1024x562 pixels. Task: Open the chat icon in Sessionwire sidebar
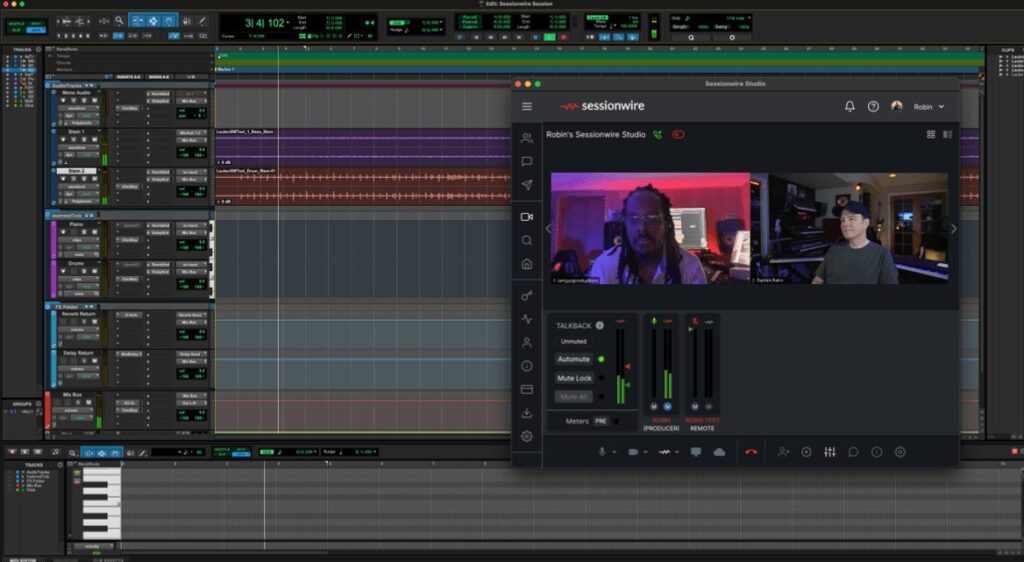(x=527, y=162)
